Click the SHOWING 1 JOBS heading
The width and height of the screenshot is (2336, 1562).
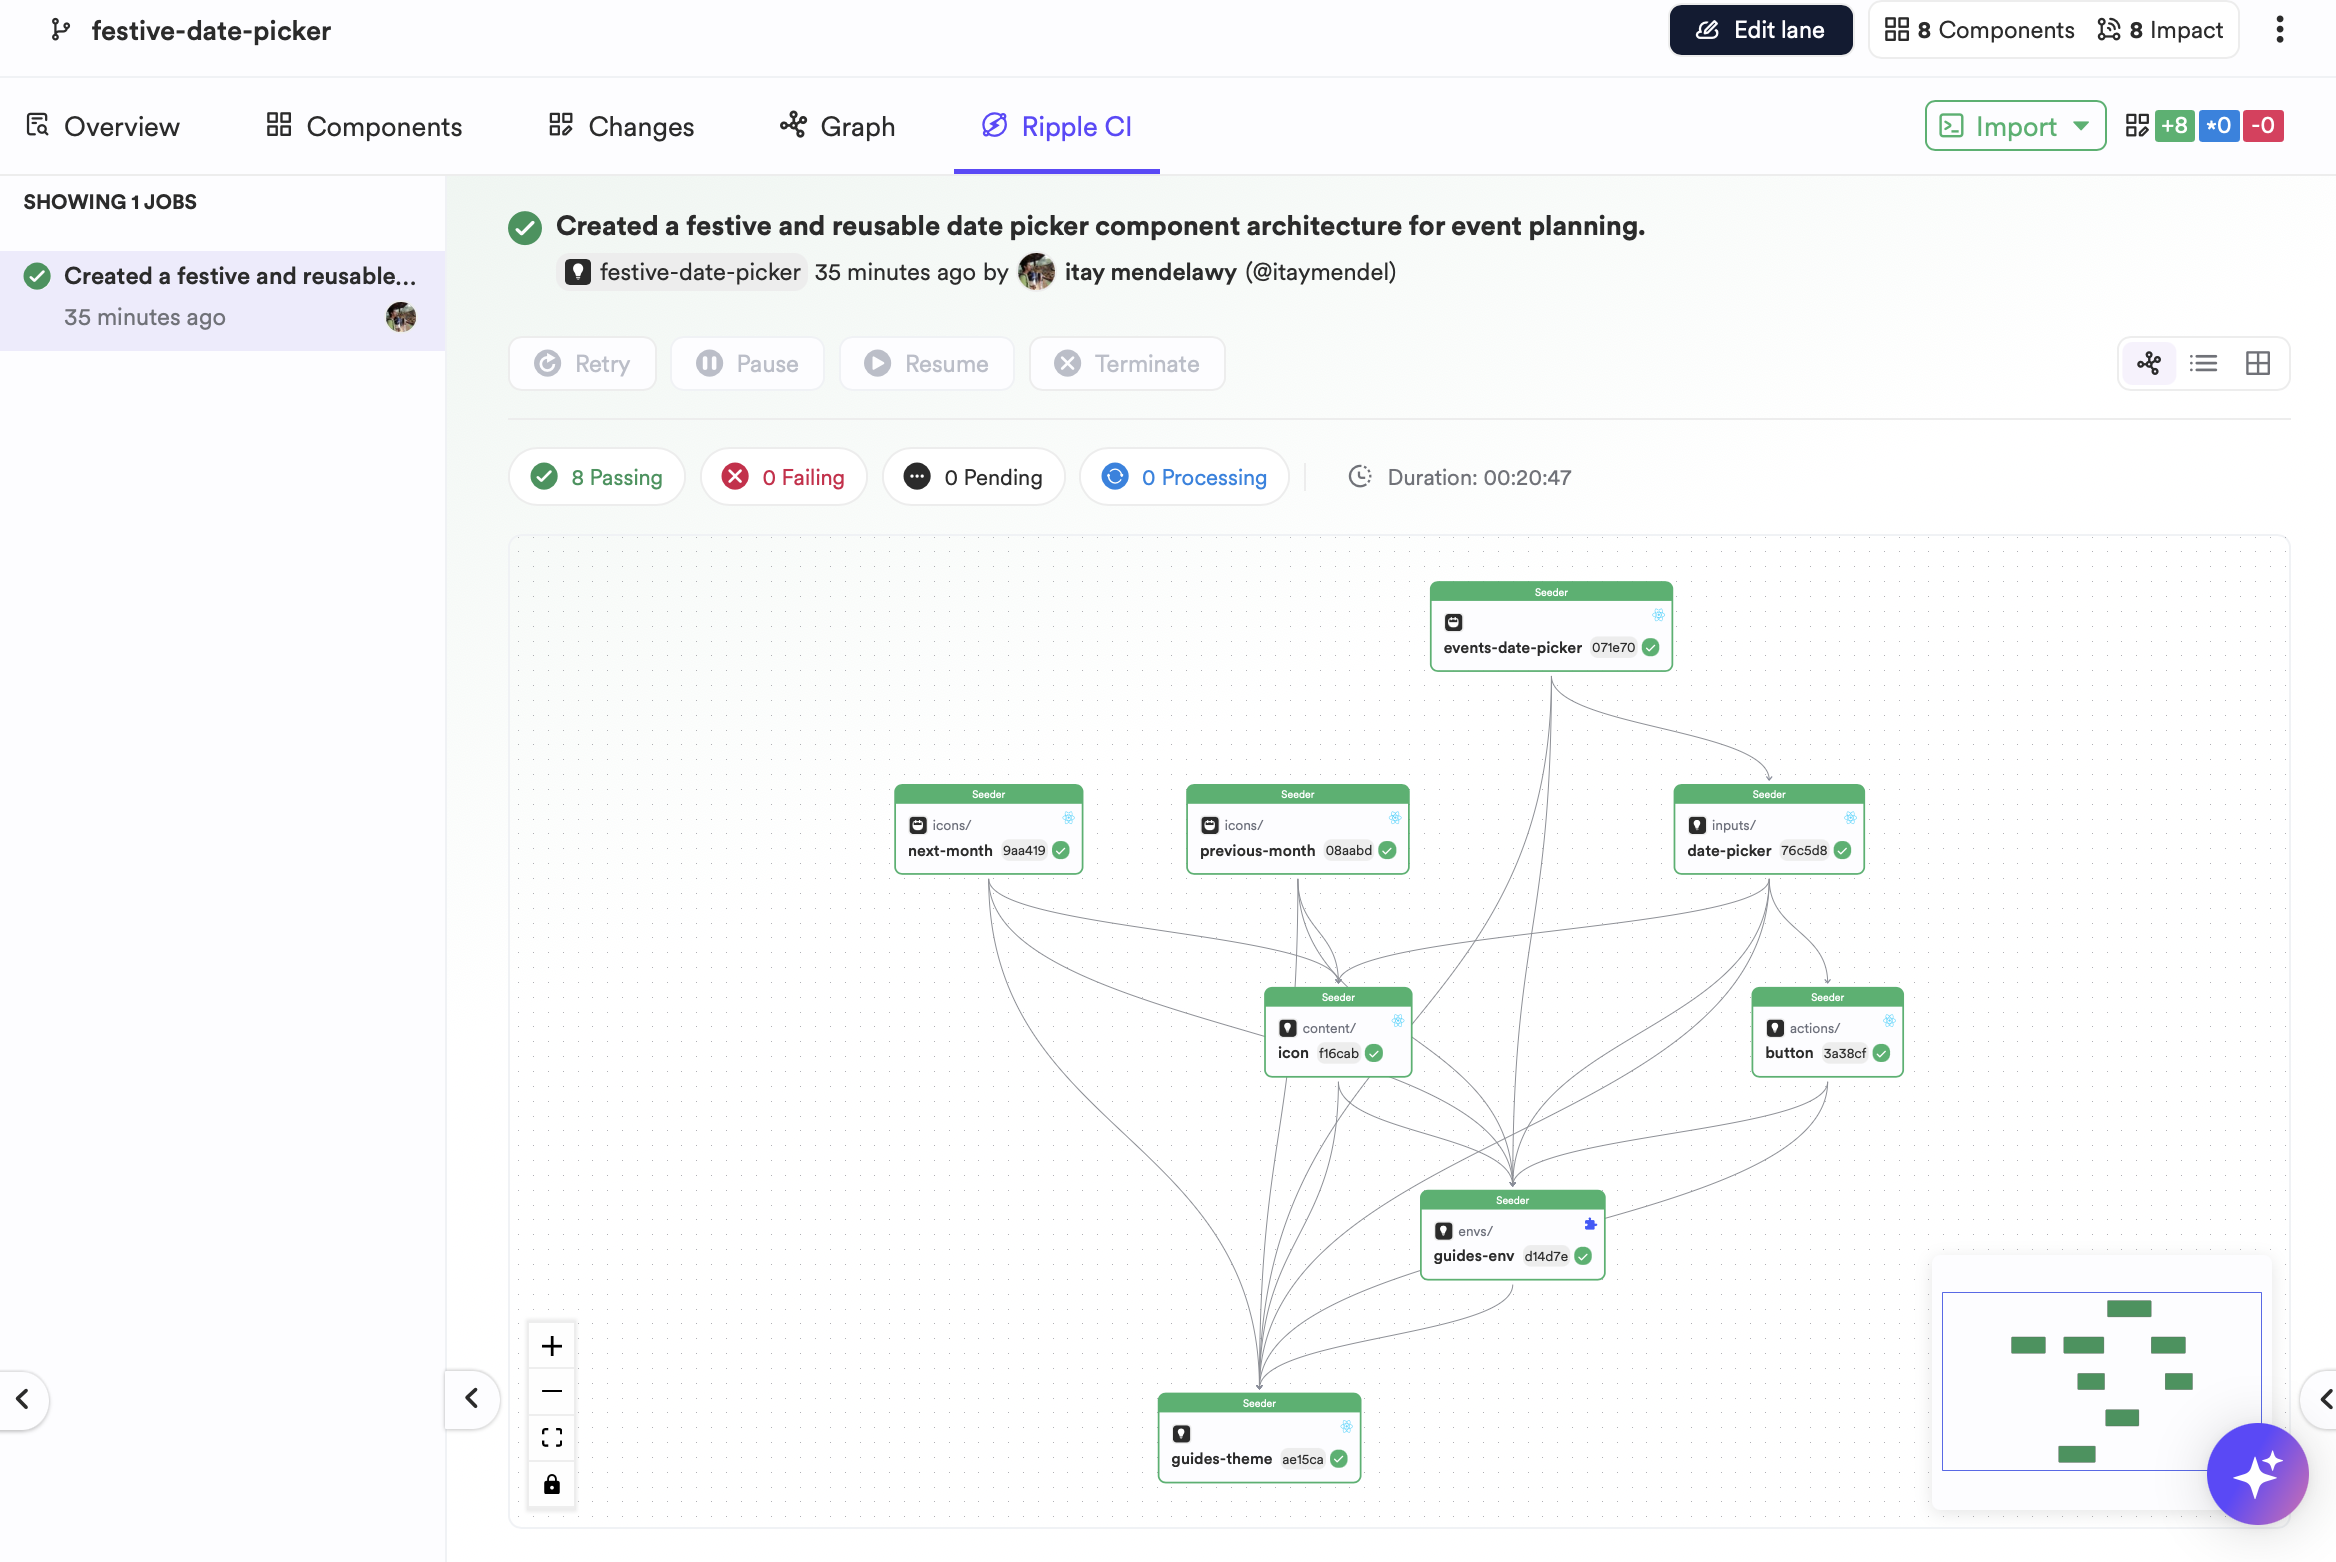tap(110, 202)
